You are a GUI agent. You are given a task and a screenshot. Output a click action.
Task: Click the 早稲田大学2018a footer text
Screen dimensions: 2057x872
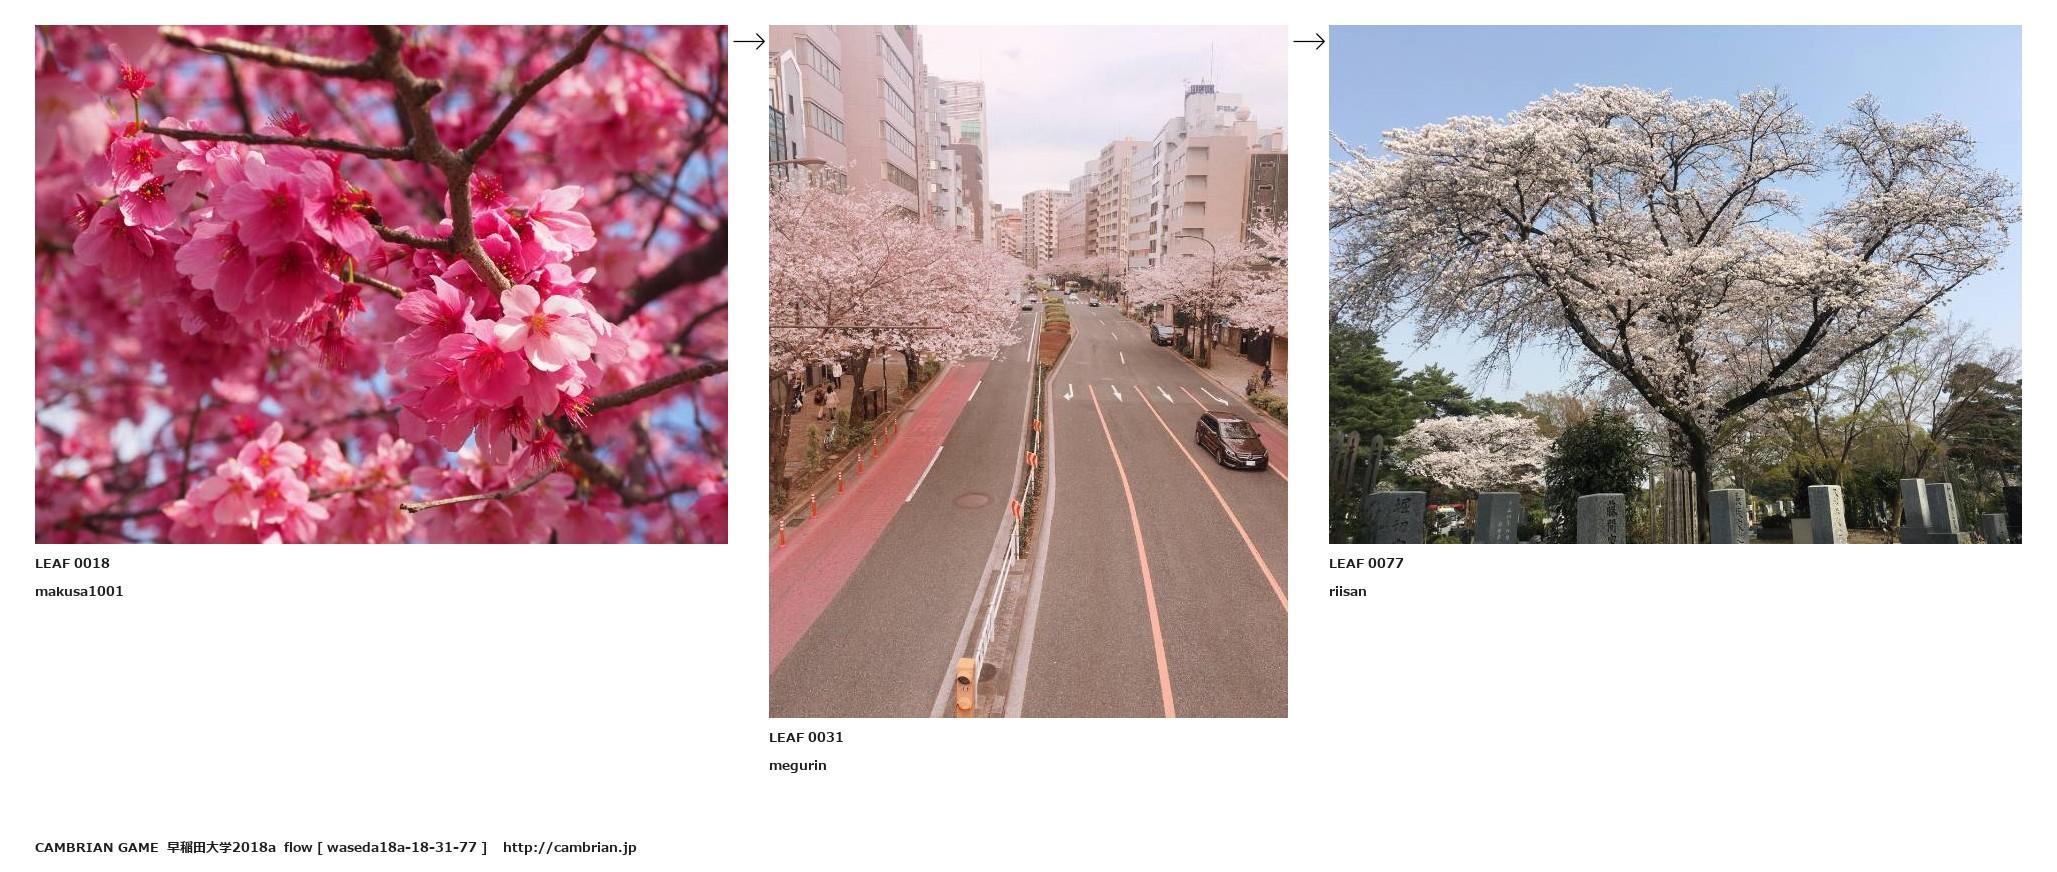coord(221,847)
